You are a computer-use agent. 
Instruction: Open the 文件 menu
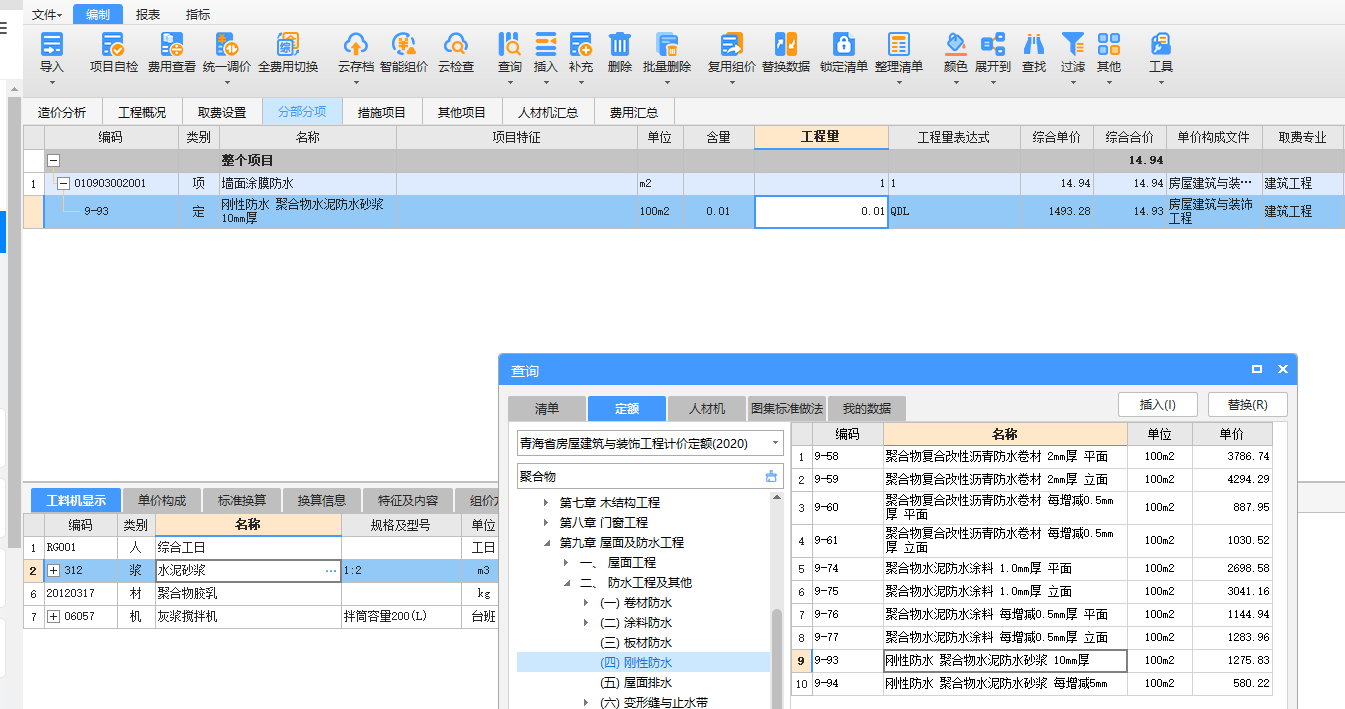[46, 14]
